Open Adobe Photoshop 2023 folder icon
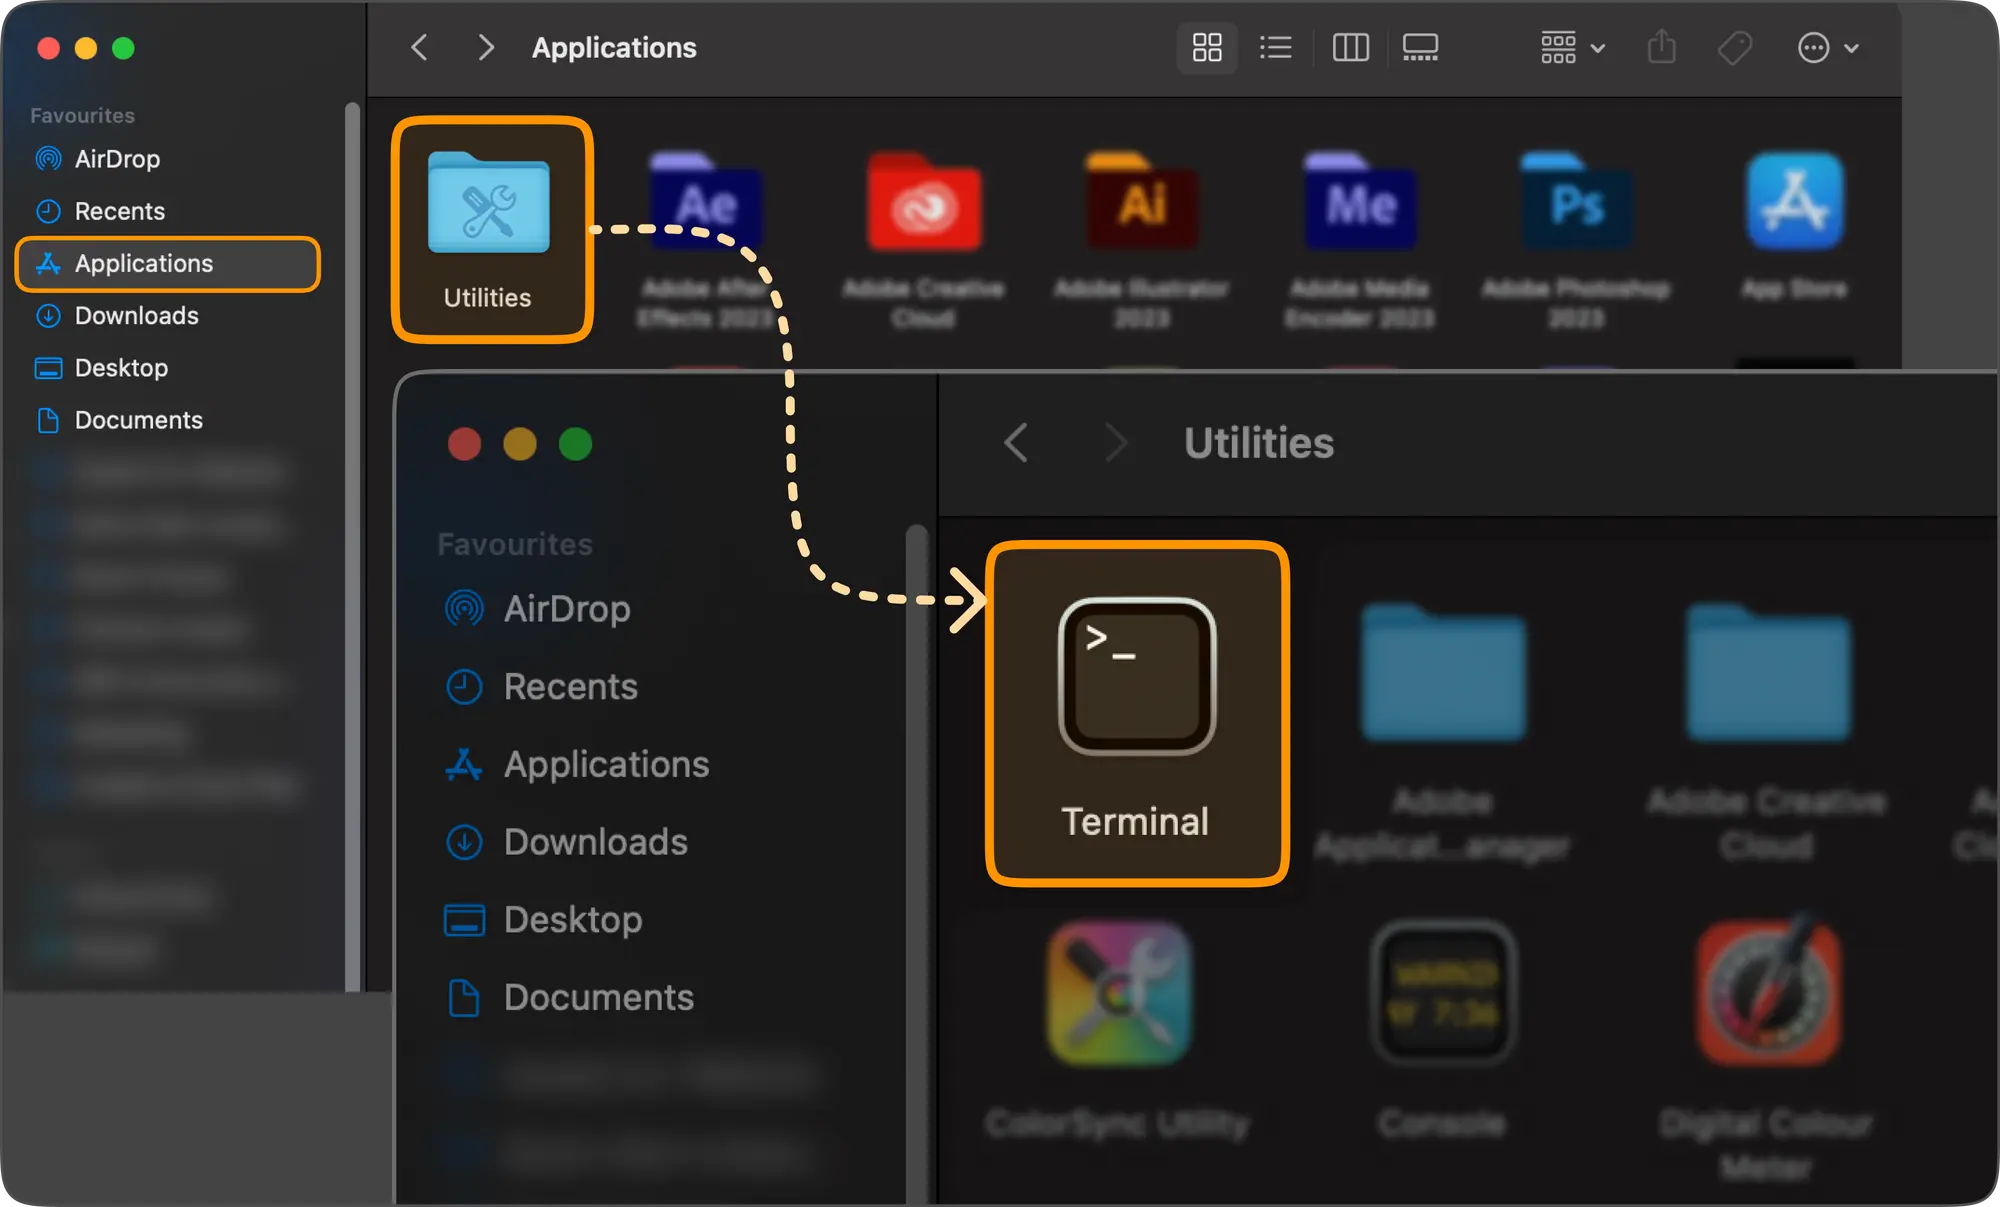Screen dimensions: 2000x1207 1576,204
